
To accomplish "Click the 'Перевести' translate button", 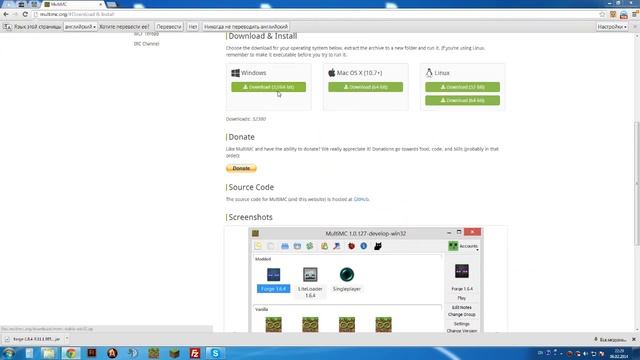I will 169,27.
